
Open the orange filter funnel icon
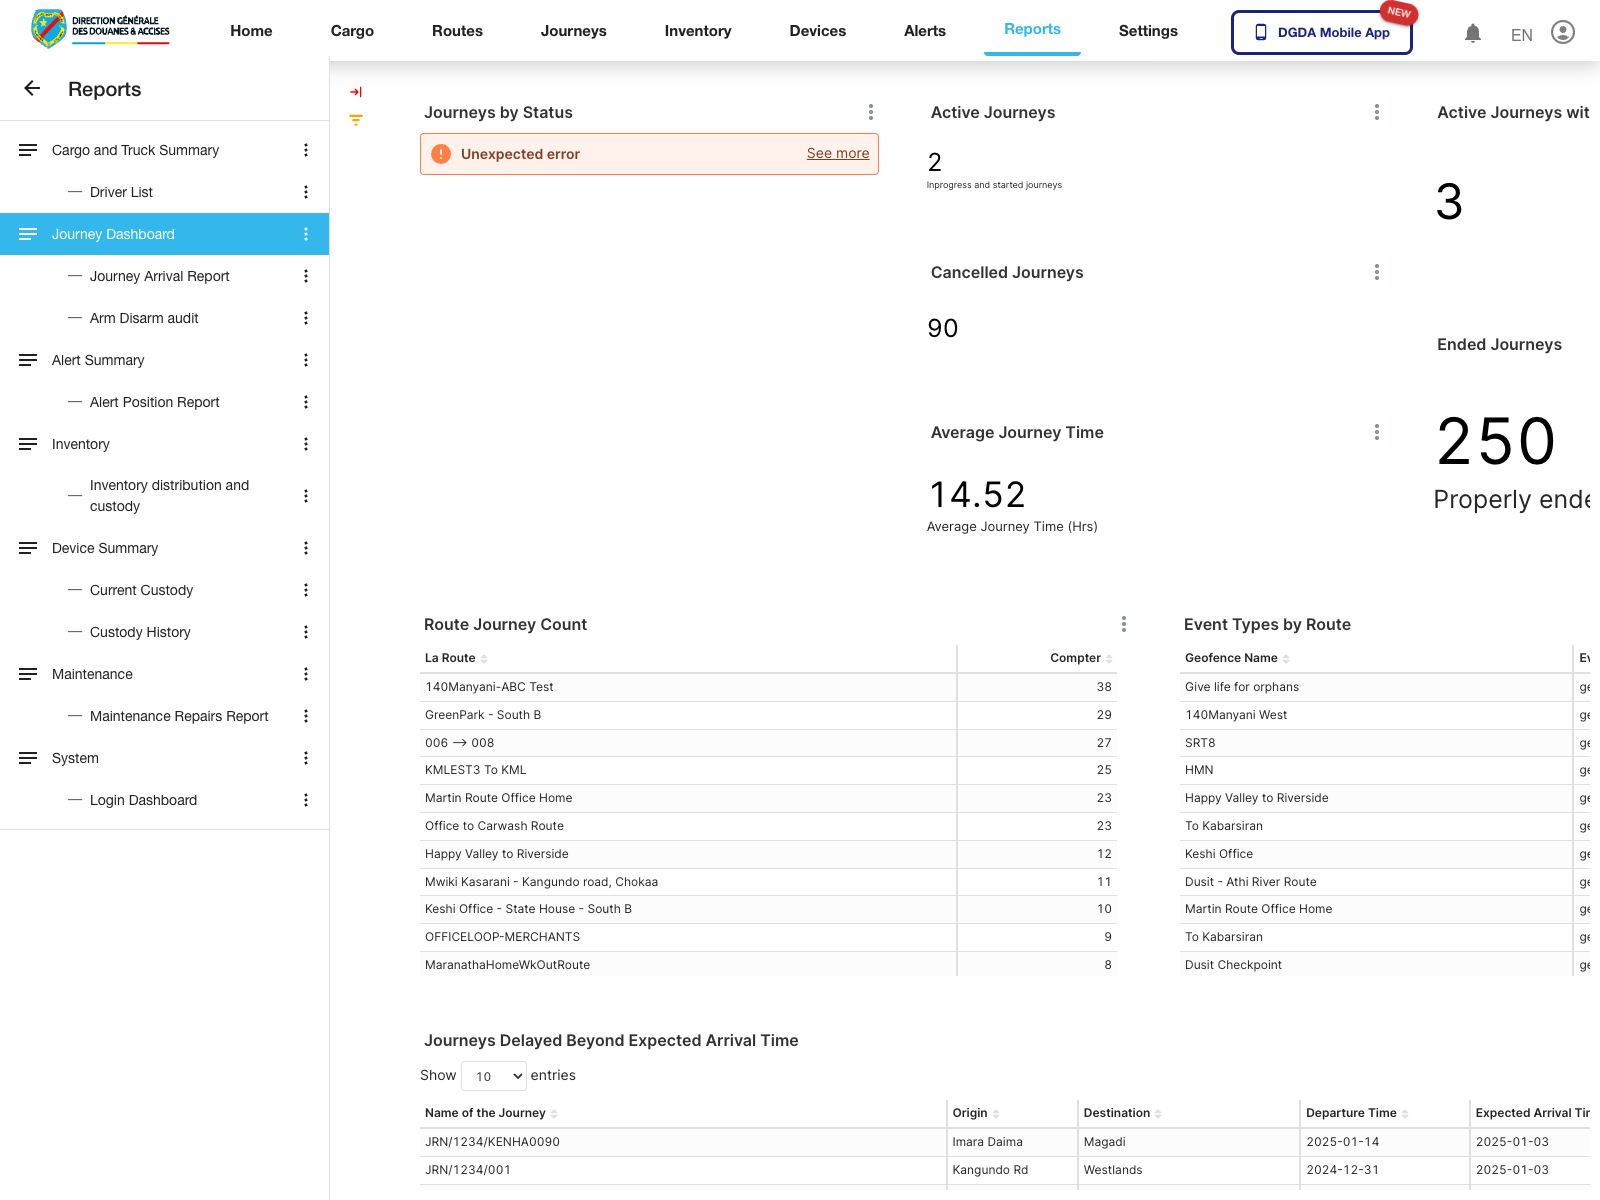[x=356, y=120]
